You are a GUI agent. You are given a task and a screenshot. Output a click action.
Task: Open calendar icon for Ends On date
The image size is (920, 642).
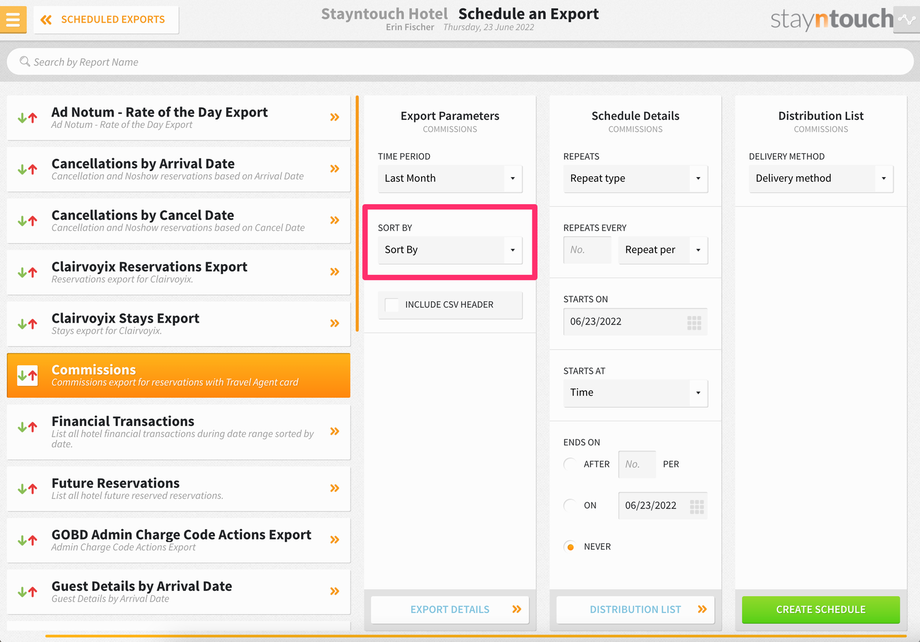pos(696,506)
